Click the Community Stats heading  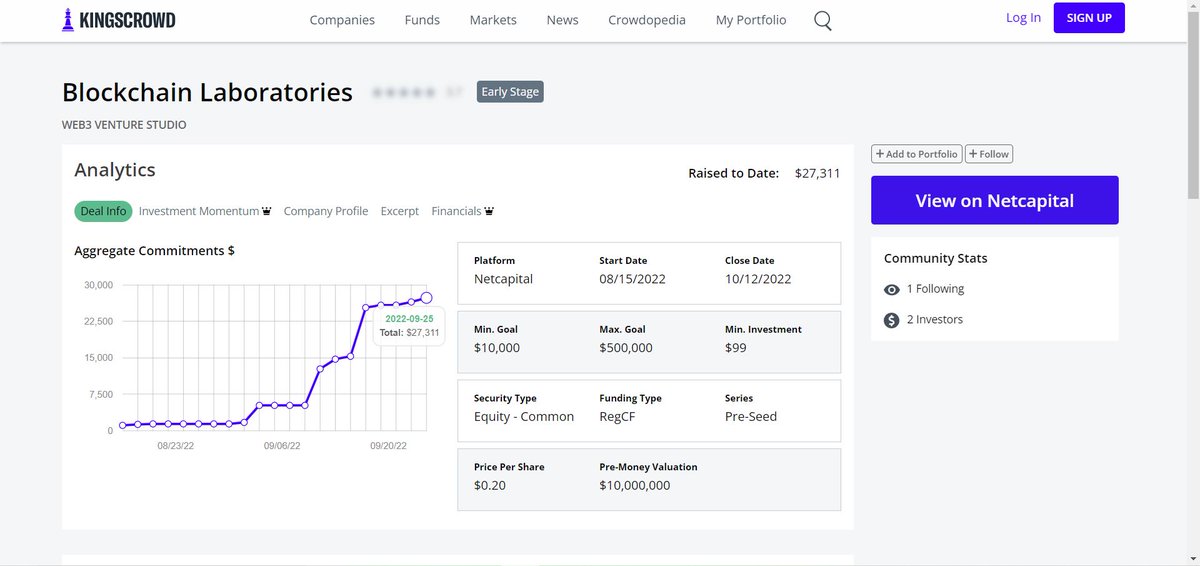pyautogui.click(x=935, y=258)
